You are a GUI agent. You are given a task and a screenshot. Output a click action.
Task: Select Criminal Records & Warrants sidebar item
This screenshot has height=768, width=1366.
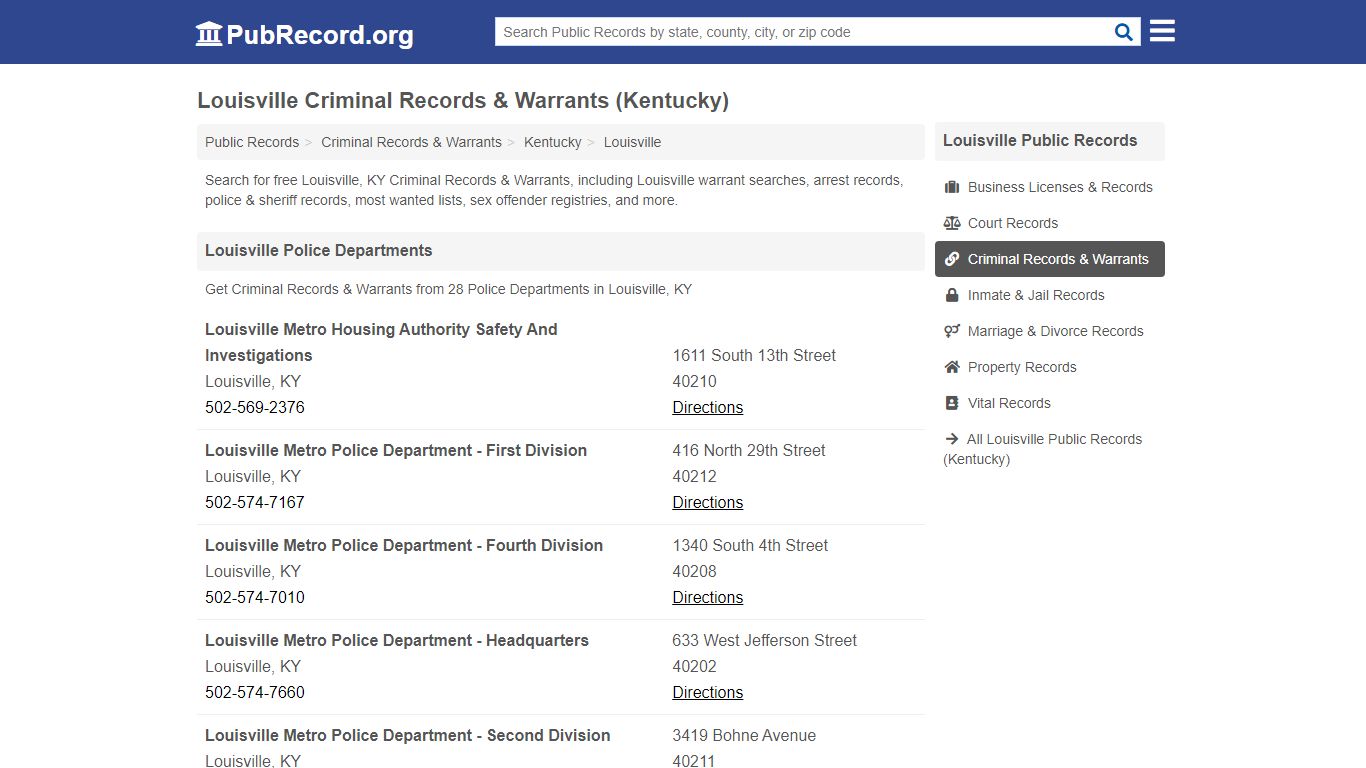[1050, 259]
